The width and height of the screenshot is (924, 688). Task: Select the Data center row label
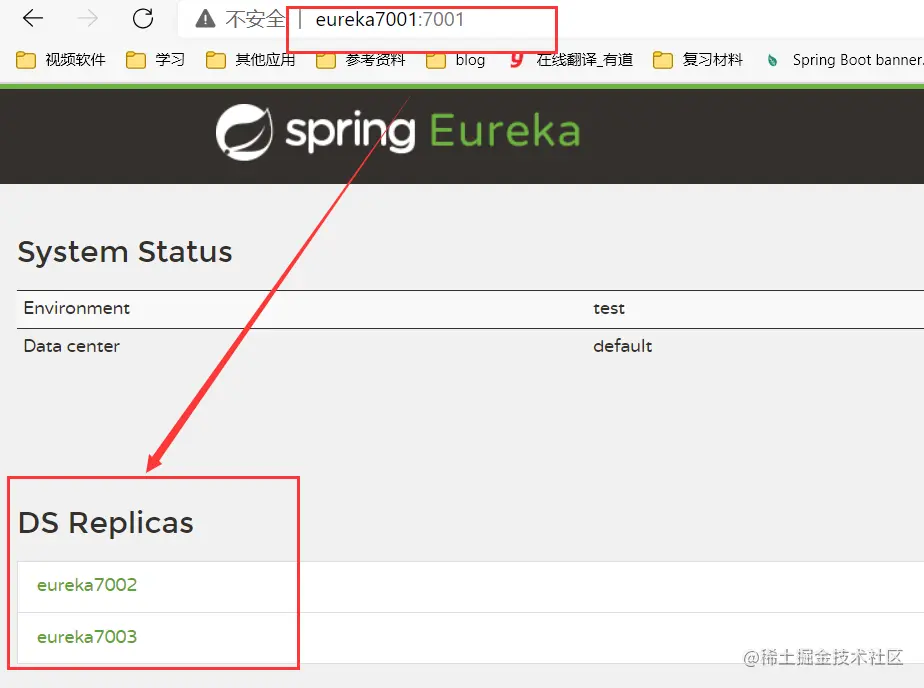(x=71, y=346)
